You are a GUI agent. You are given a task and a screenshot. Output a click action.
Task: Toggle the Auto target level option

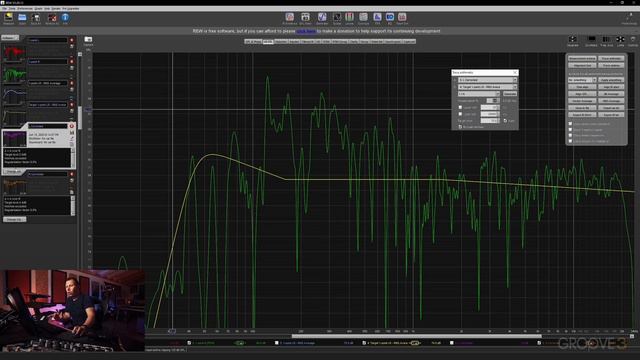[505, 120]
